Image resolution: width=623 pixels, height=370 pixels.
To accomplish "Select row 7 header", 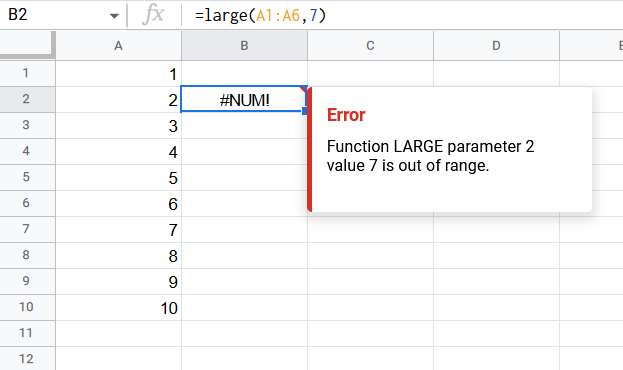I will pos(27,229).
